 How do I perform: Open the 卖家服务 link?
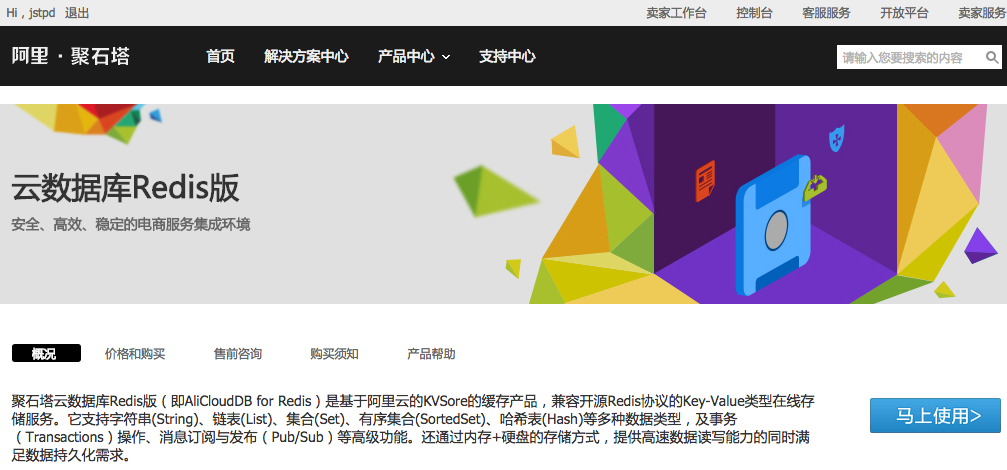982,13
